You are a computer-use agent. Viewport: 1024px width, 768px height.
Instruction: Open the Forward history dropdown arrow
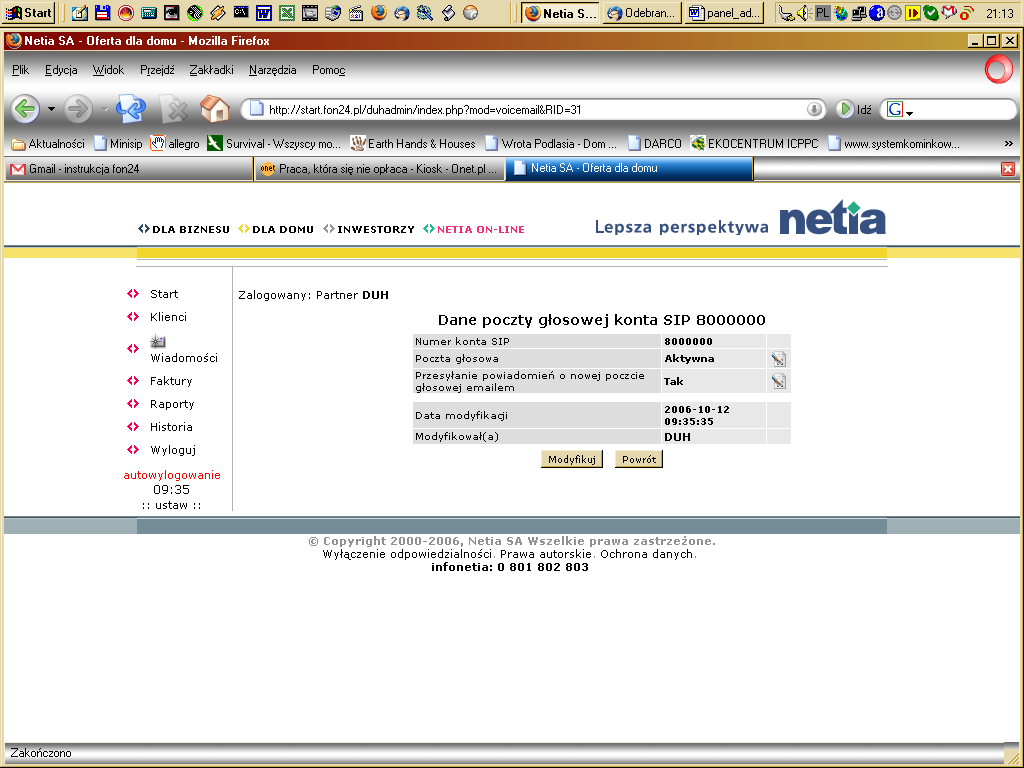105,109
